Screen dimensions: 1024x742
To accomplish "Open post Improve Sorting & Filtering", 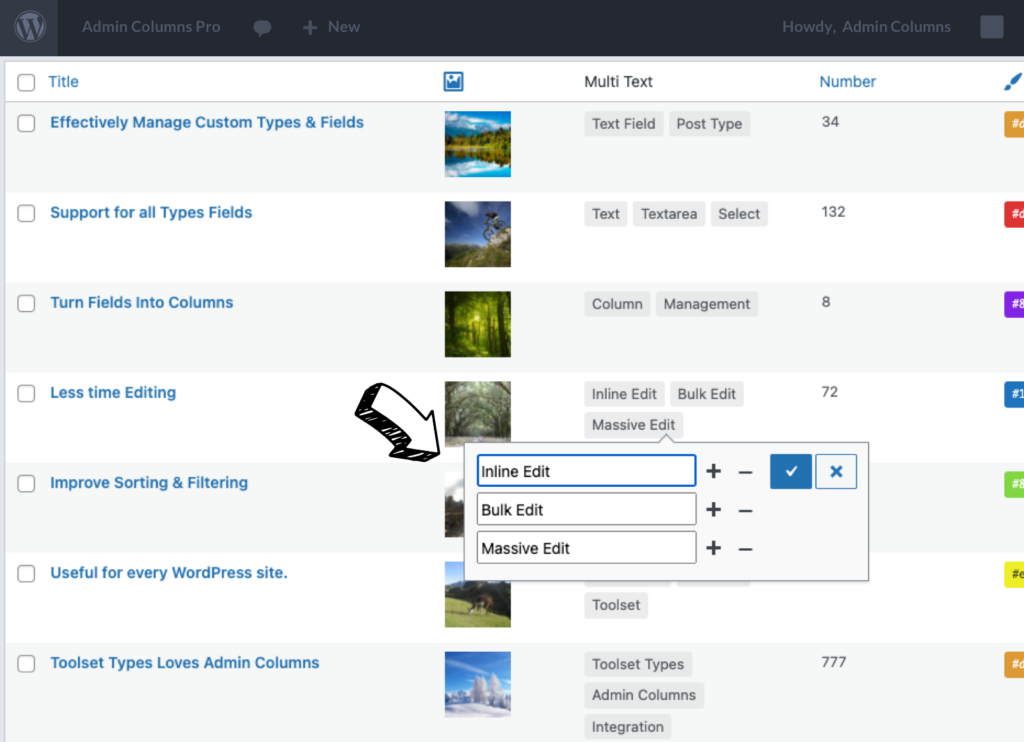I will (x=149, y=483).
